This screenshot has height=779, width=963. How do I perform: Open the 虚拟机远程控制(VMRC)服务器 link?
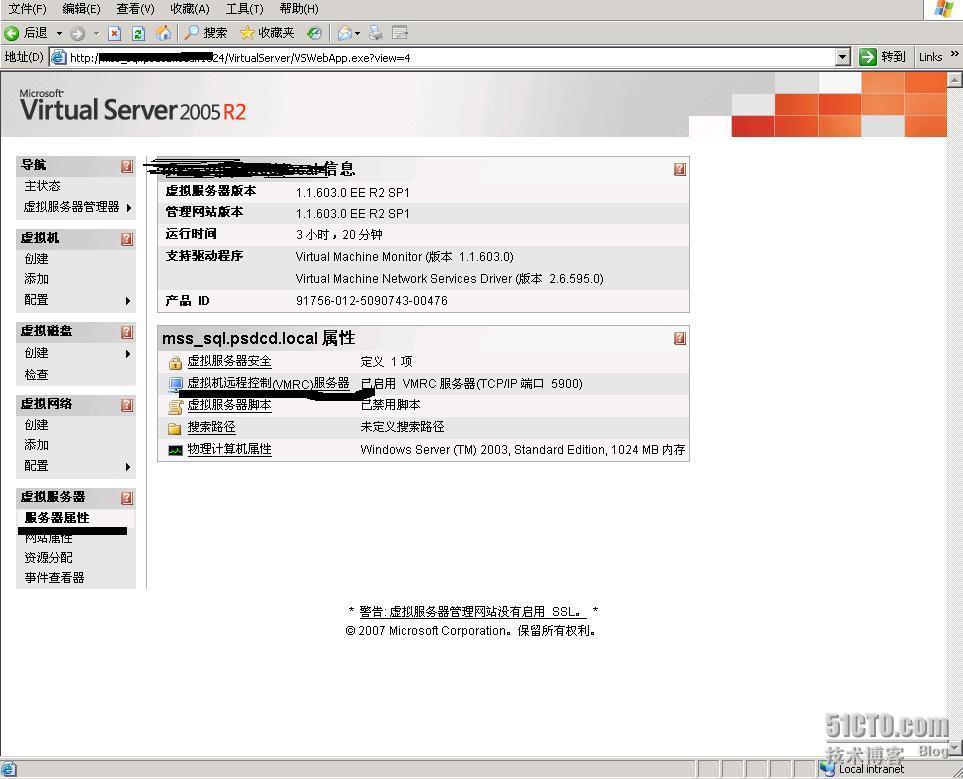(x=268, y=383)
